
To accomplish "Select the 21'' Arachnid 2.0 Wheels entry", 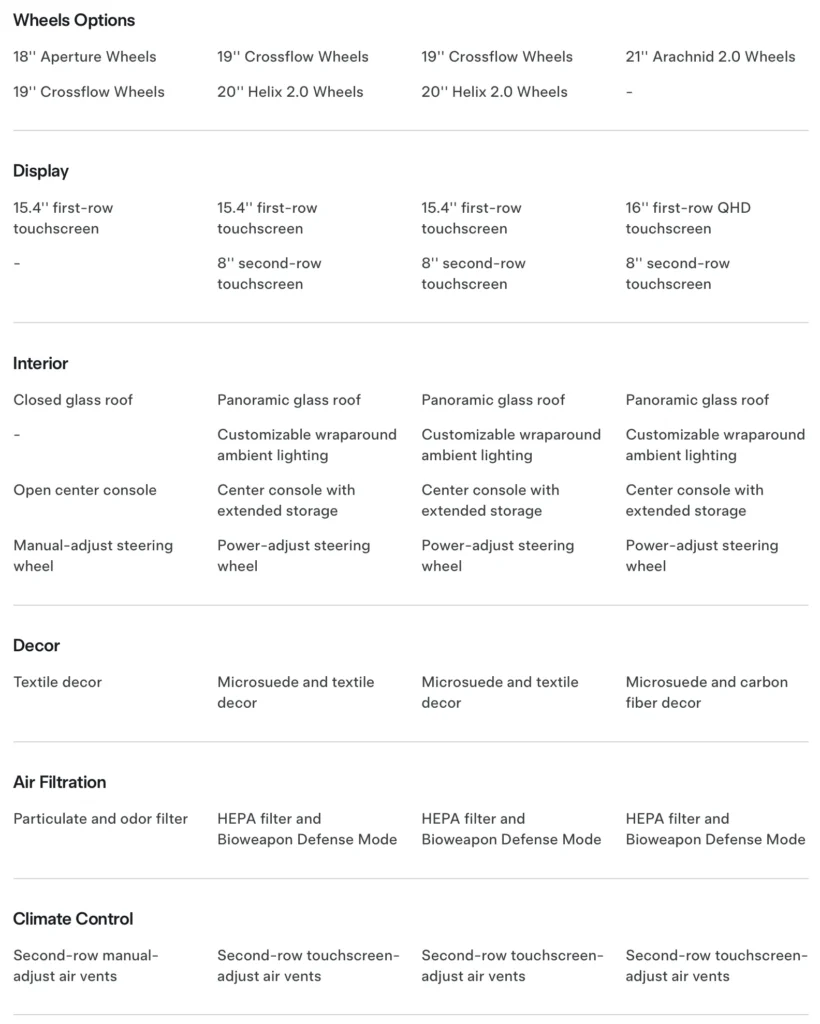I will pyautogui.click(x=710, y=57).
